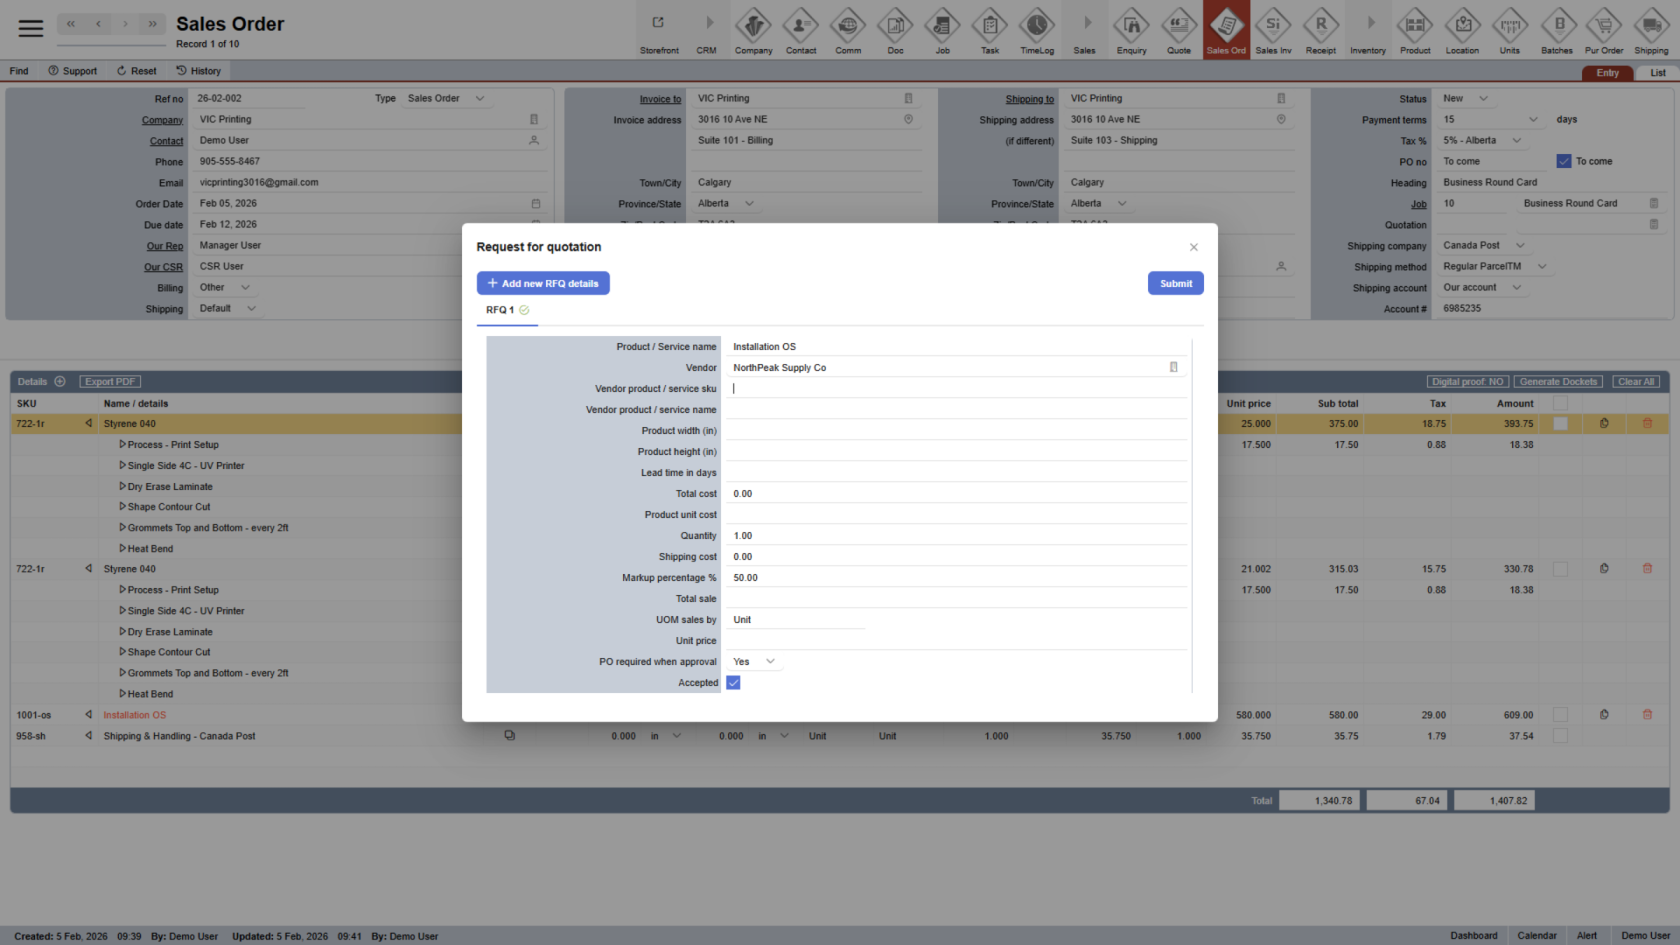
Task: Toggle the PO no To come checkbox
Action: [x=1564, y=161]
